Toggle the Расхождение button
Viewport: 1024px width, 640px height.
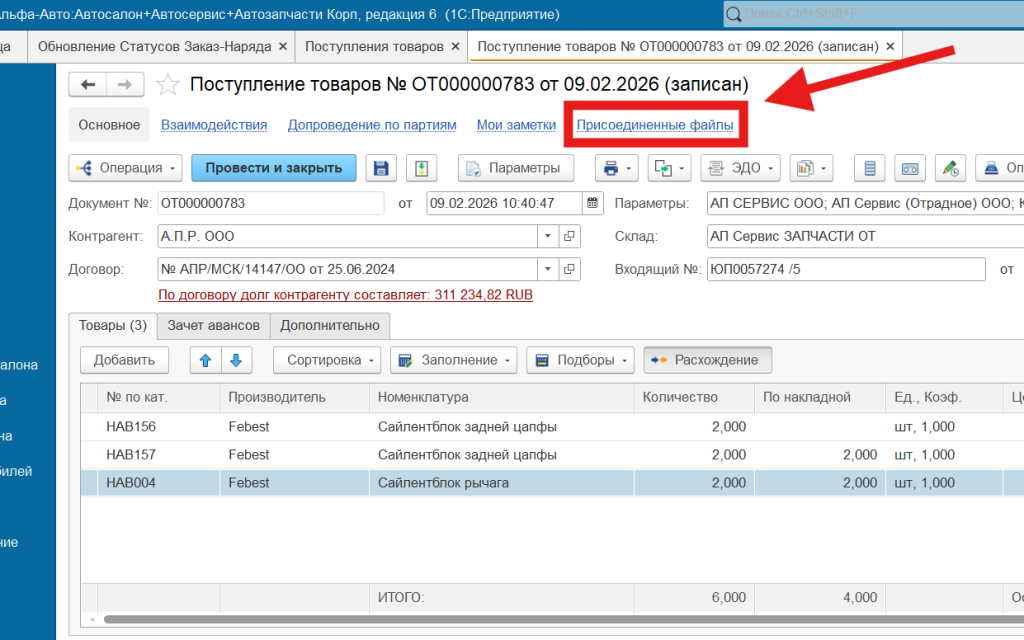tap(707, 360)
